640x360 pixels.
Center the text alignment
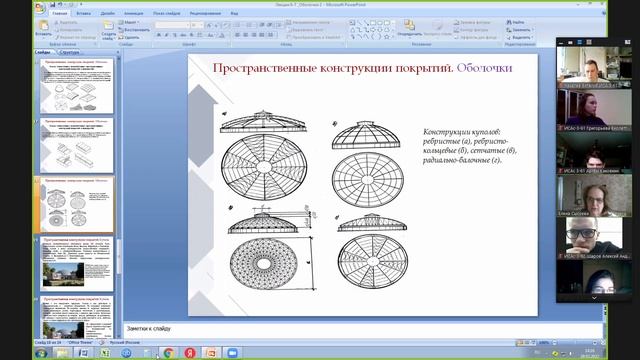(x=246, y=36)
